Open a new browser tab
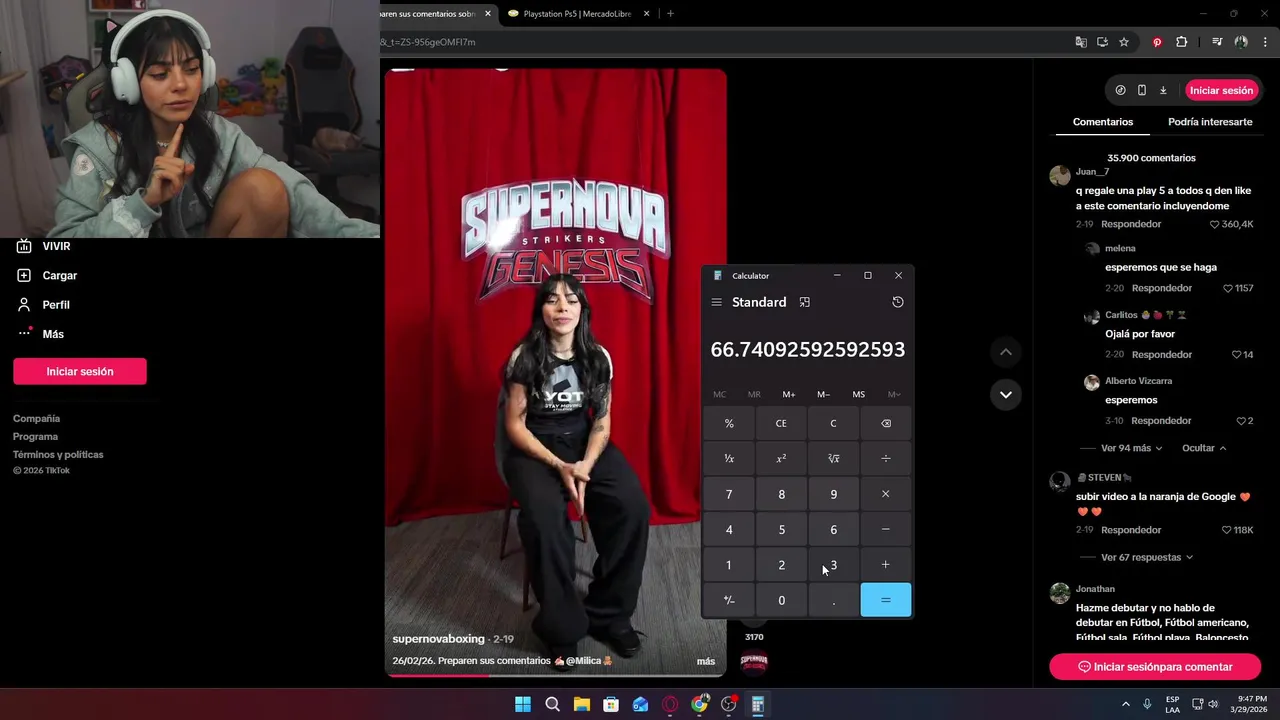This screenshot has width=1280, height=720. [670, 13]
